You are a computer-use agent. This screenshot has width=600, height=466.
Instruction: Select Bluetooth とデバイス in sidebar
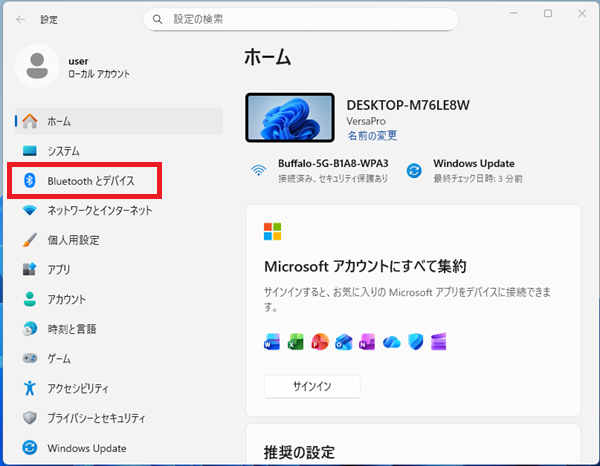119,180
